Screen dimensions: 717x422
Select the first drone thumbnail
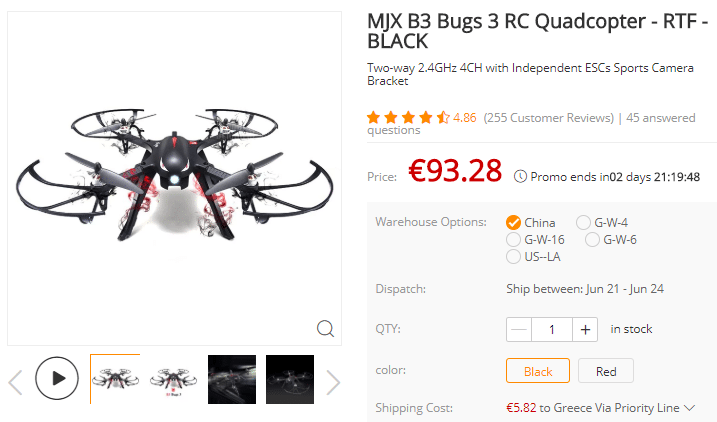tap(115, 379)
